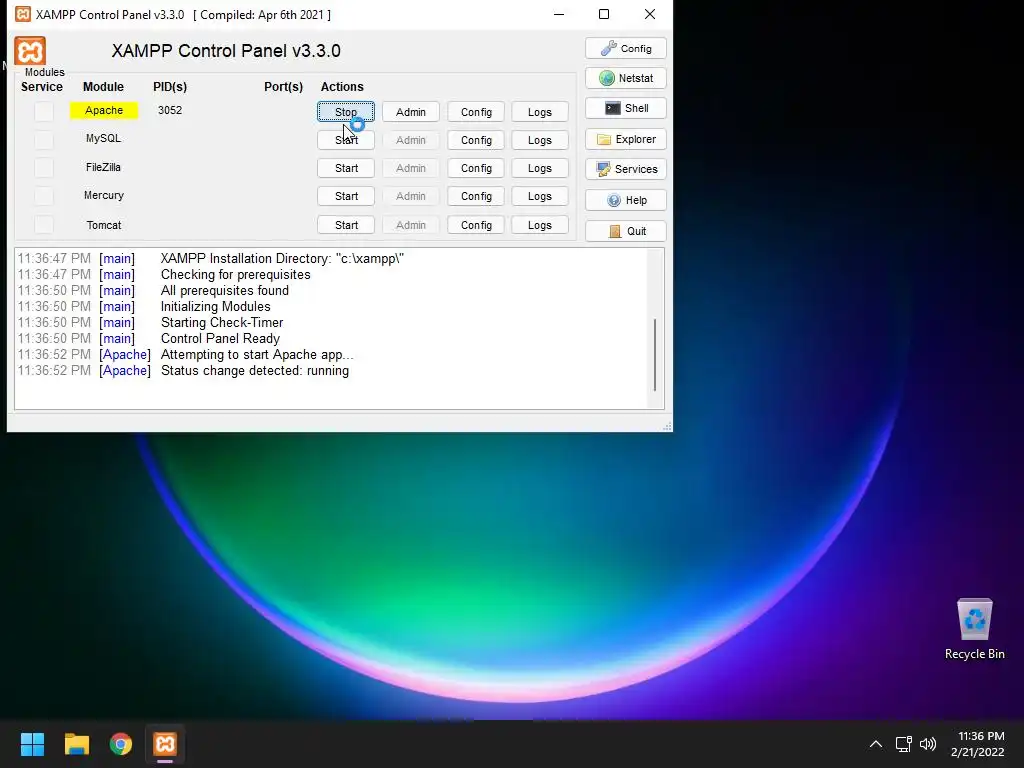This screenshot has height=768, width=1024.
Task: Quit XAMPP Control Panel
Action: coord(626,231)
